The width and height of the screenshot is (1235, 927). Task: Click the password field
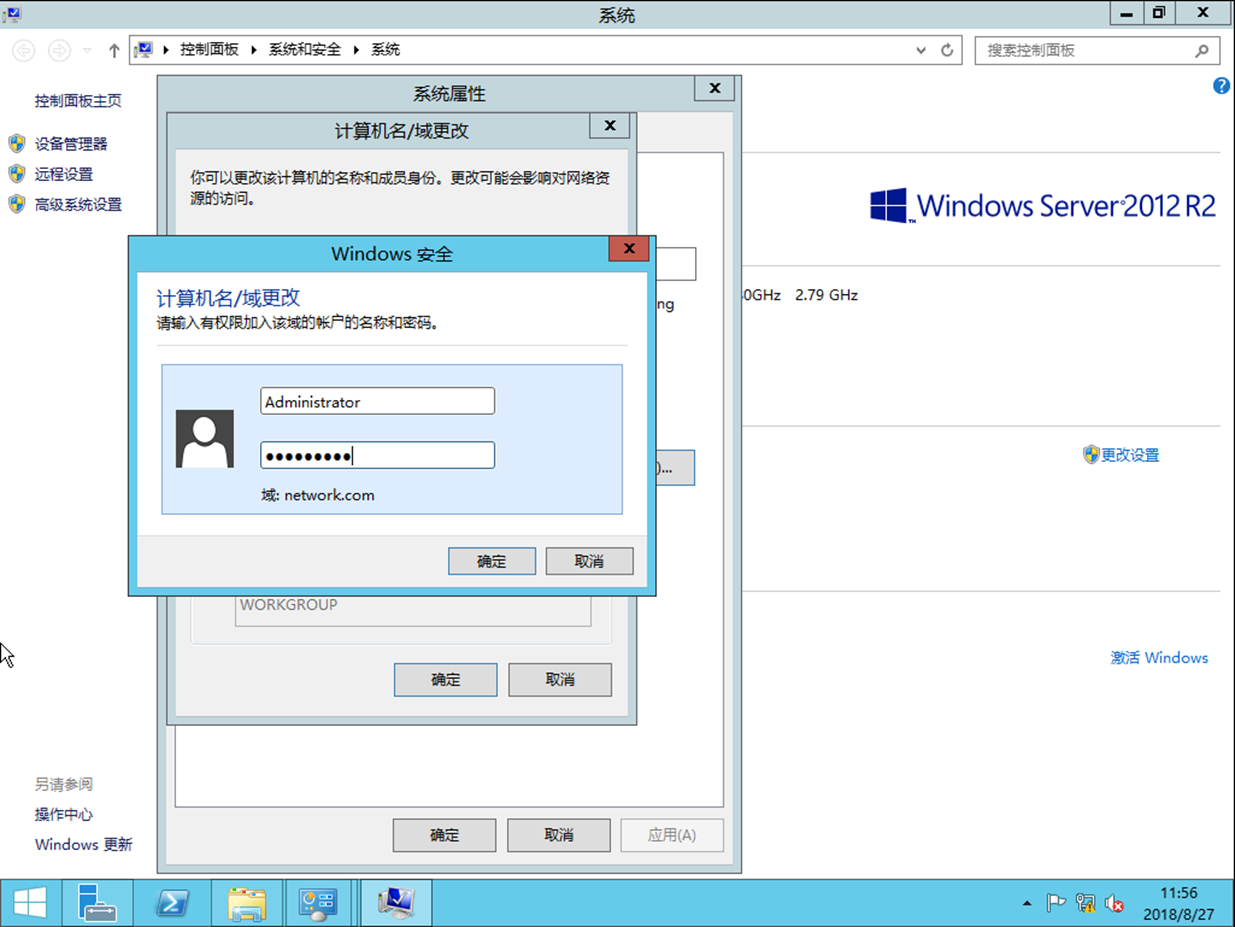click(x=378, y=455)
